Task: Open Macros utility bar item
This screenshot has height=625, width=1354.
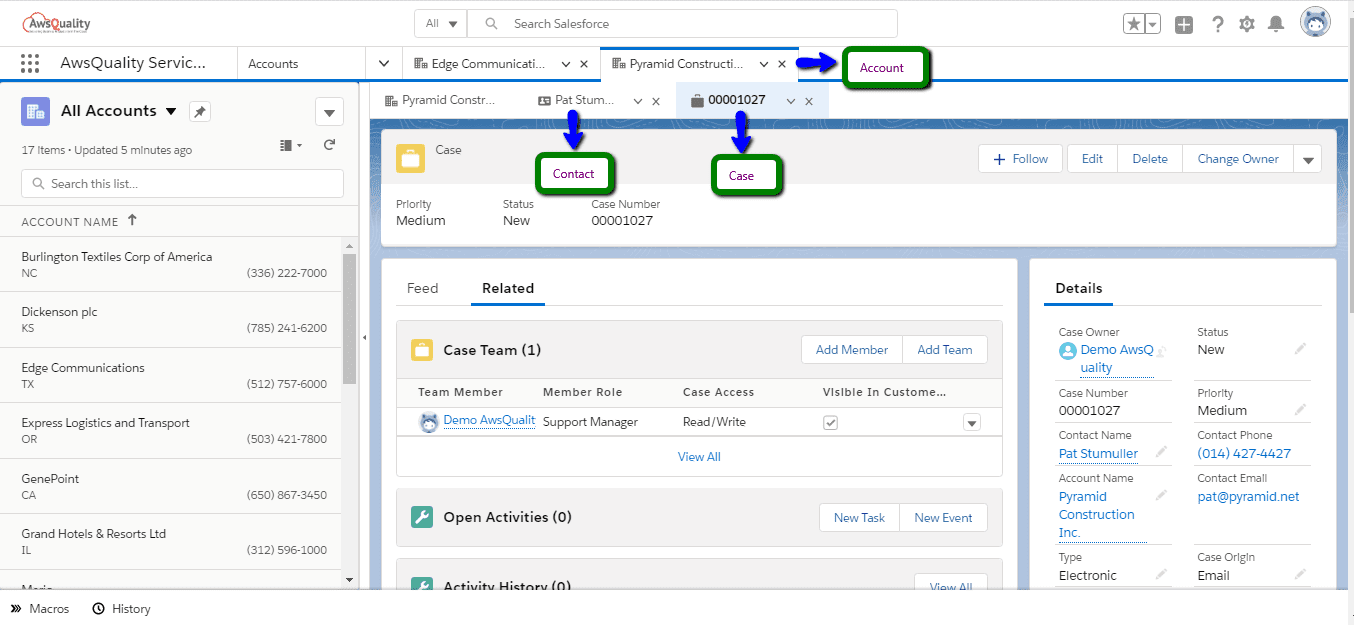Action: 40,609
